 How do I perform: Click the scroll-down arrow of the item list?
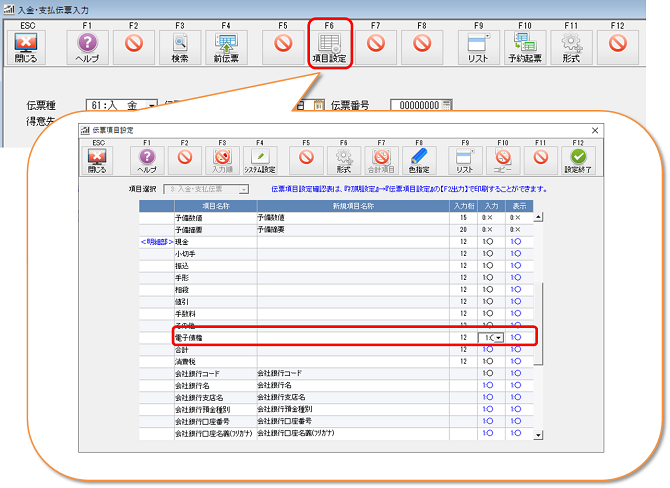tap(538, 434)
